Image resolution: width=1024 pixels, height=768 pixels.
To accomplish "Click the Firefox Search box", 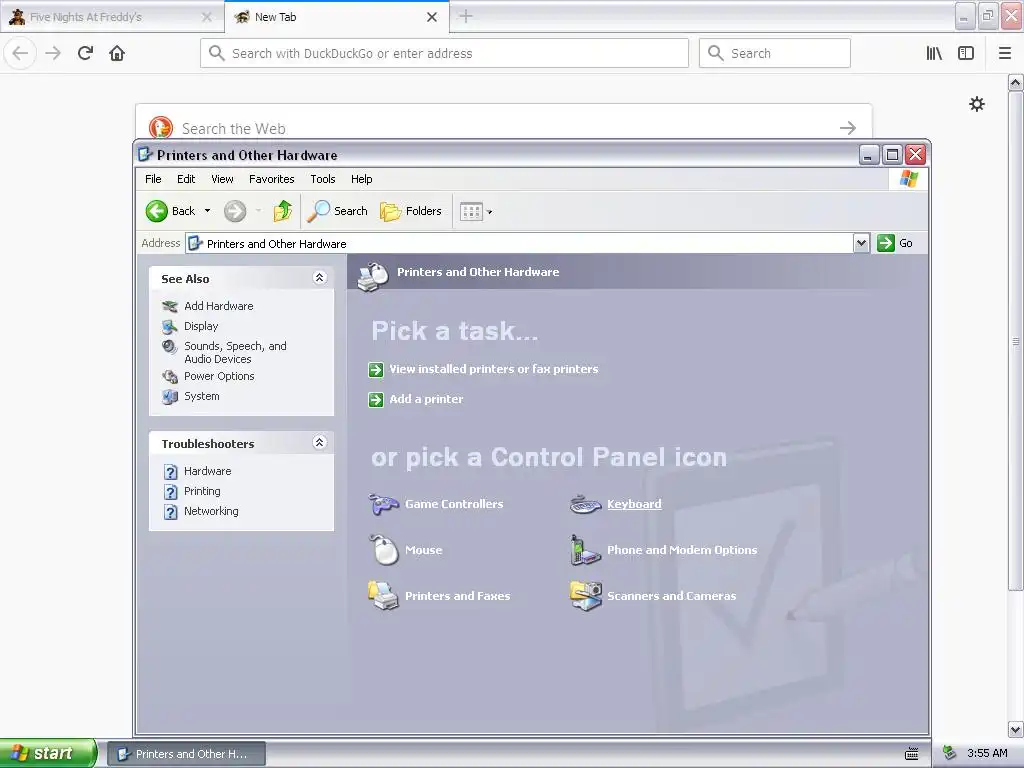I will point(775,53).
